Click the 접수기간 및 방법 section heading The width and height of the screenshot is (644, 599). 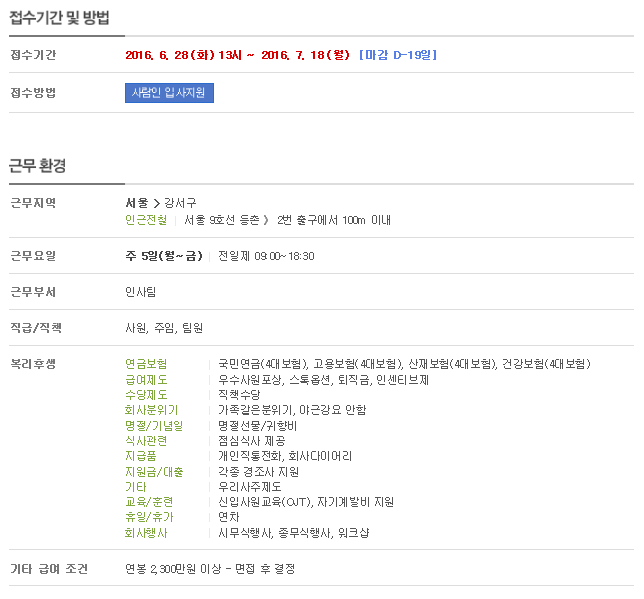pos(59,18)
